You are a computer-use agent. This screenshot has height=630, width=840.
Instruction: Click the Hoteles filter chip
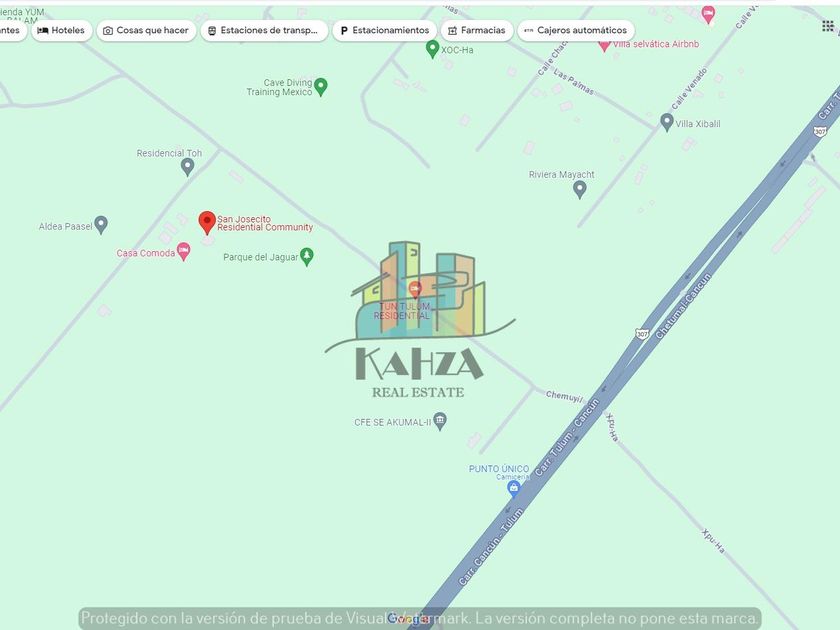click(x=62, y=31)
